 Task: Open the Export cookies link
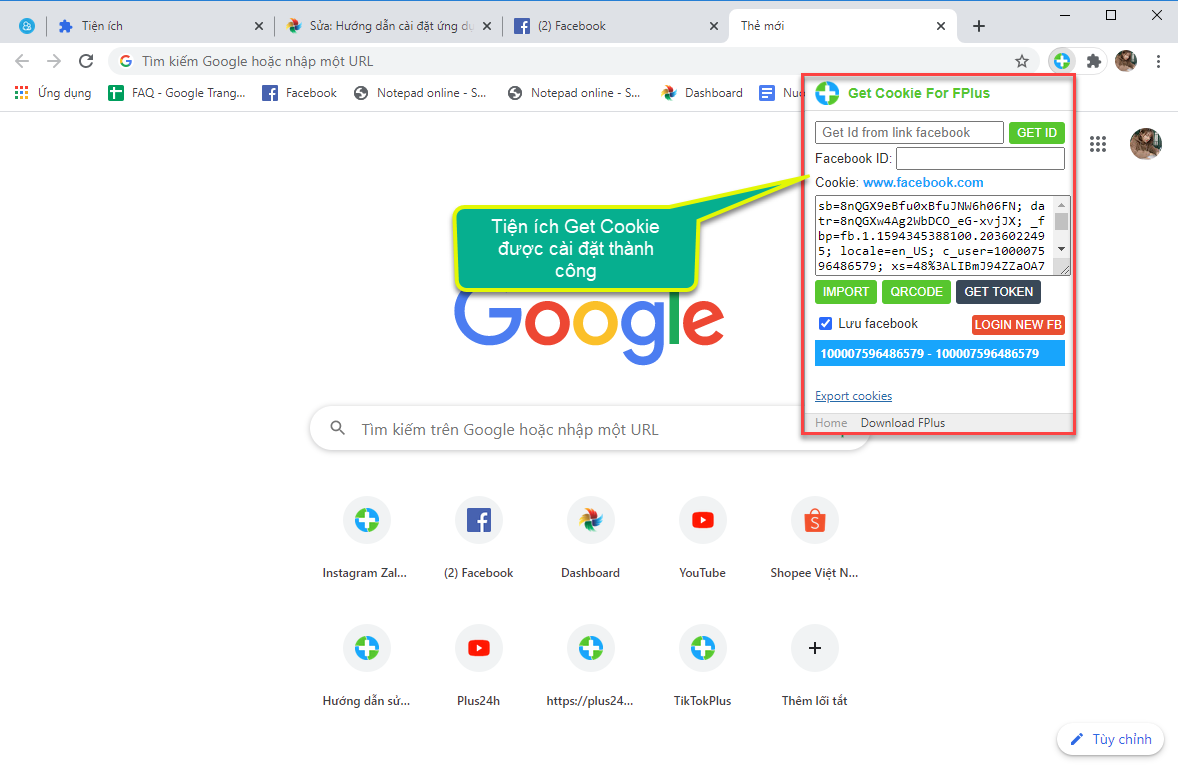point(853,396)
